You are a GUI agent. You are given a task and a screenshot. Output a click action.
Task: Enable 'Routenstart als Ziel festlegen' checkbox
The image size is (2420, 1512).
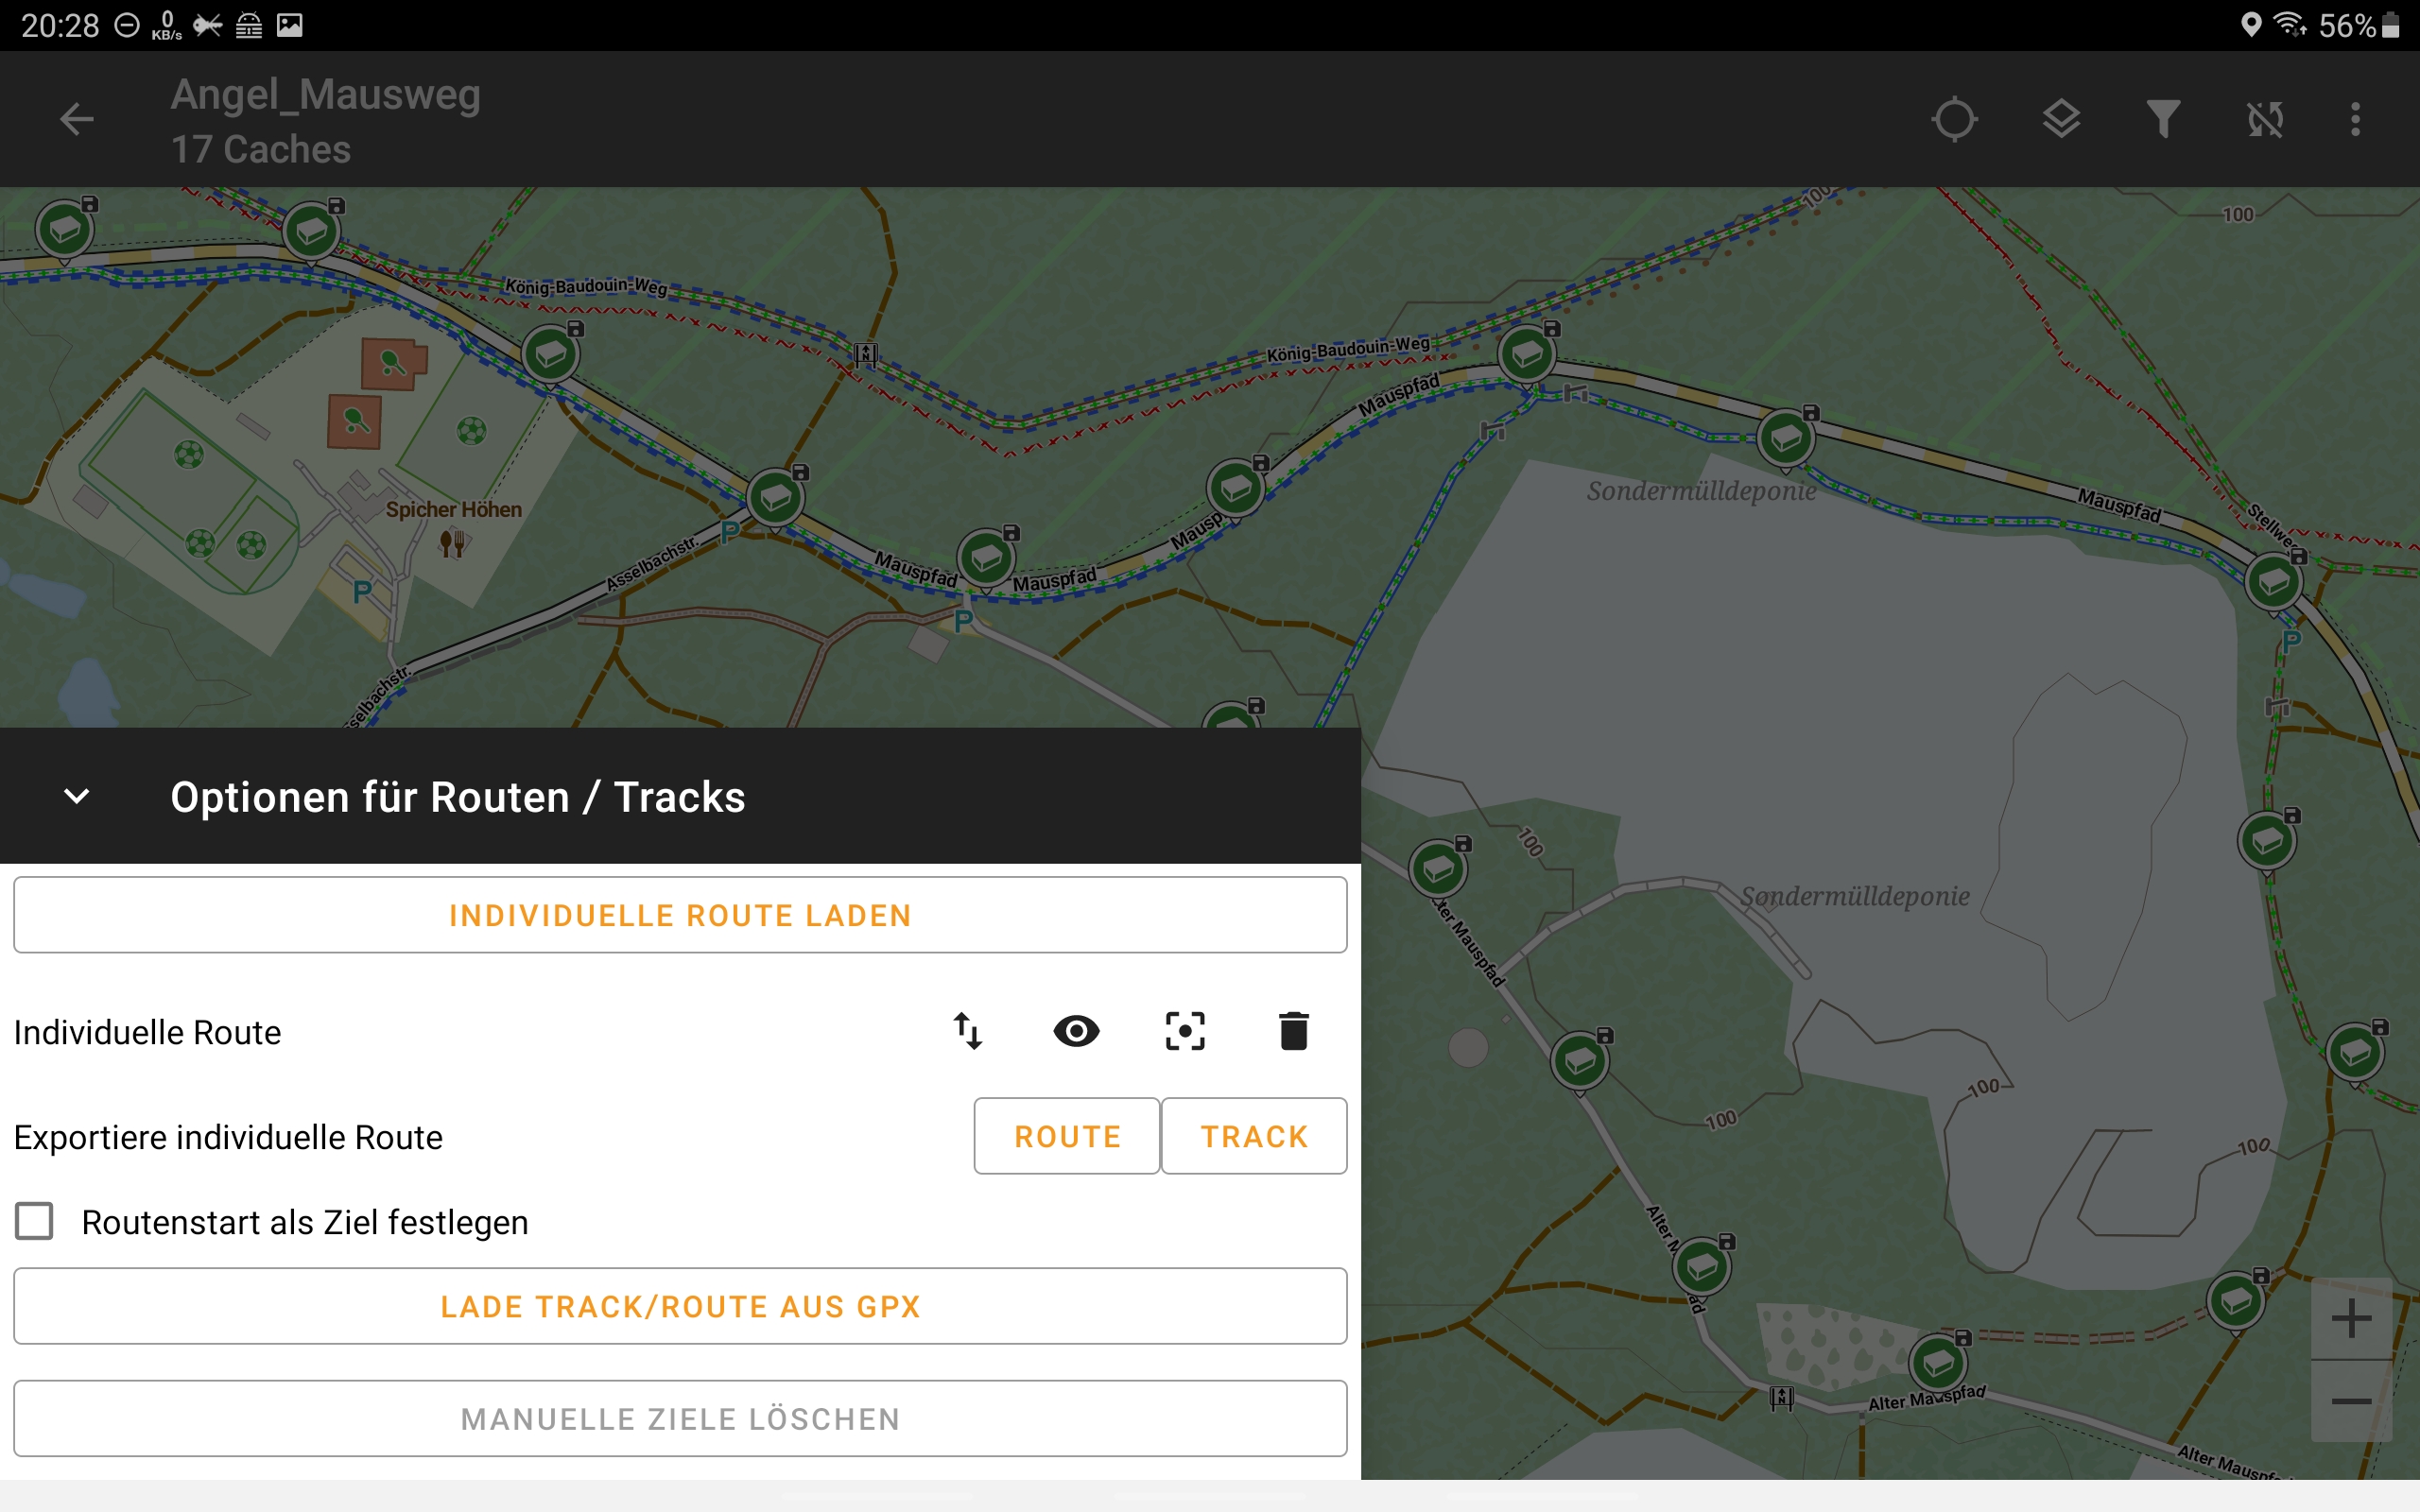click(x=35, y=1221)
